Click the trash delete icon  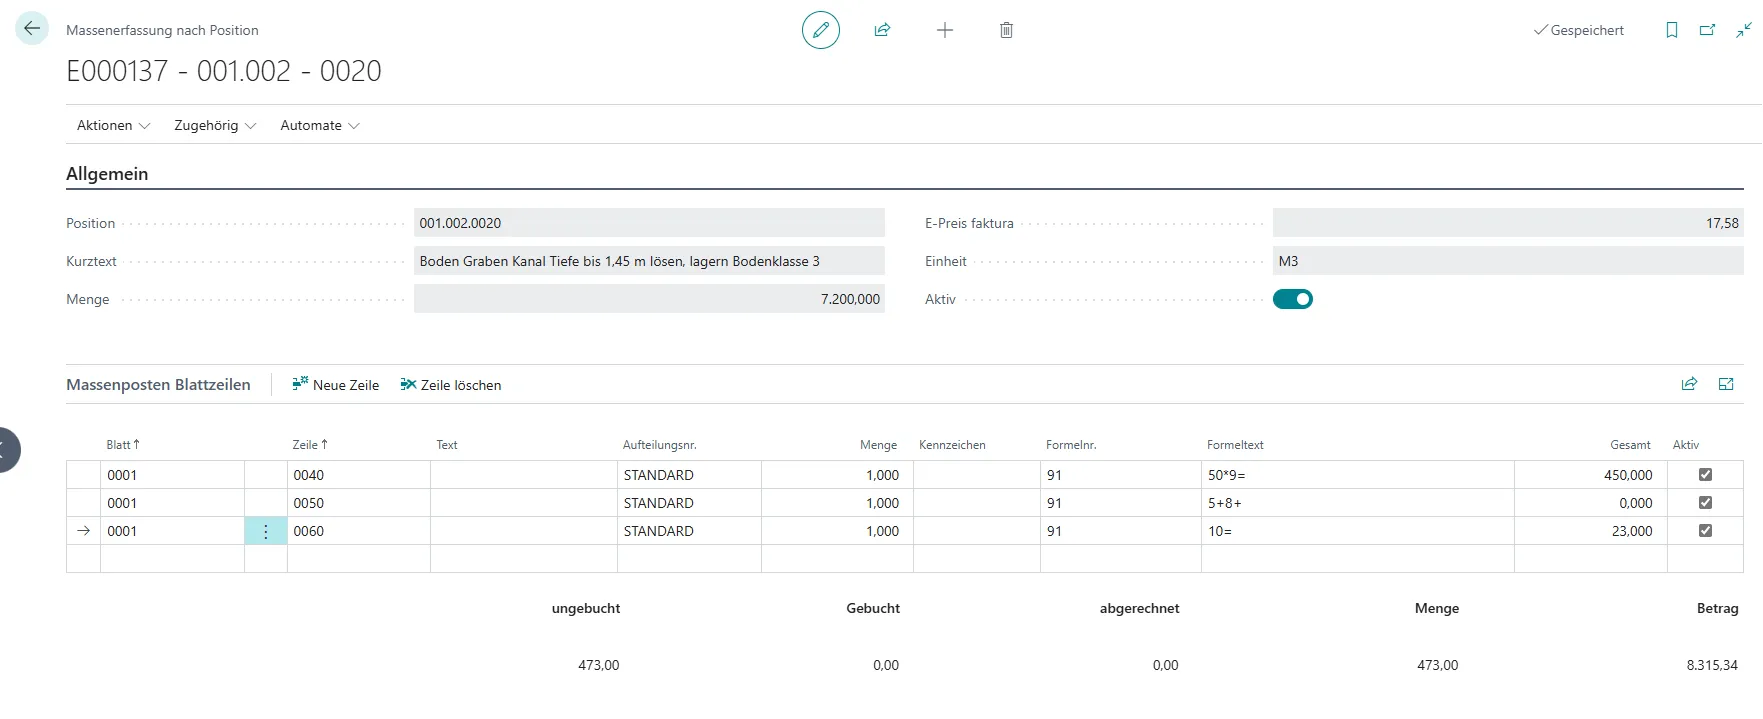tap(1006, 30)
